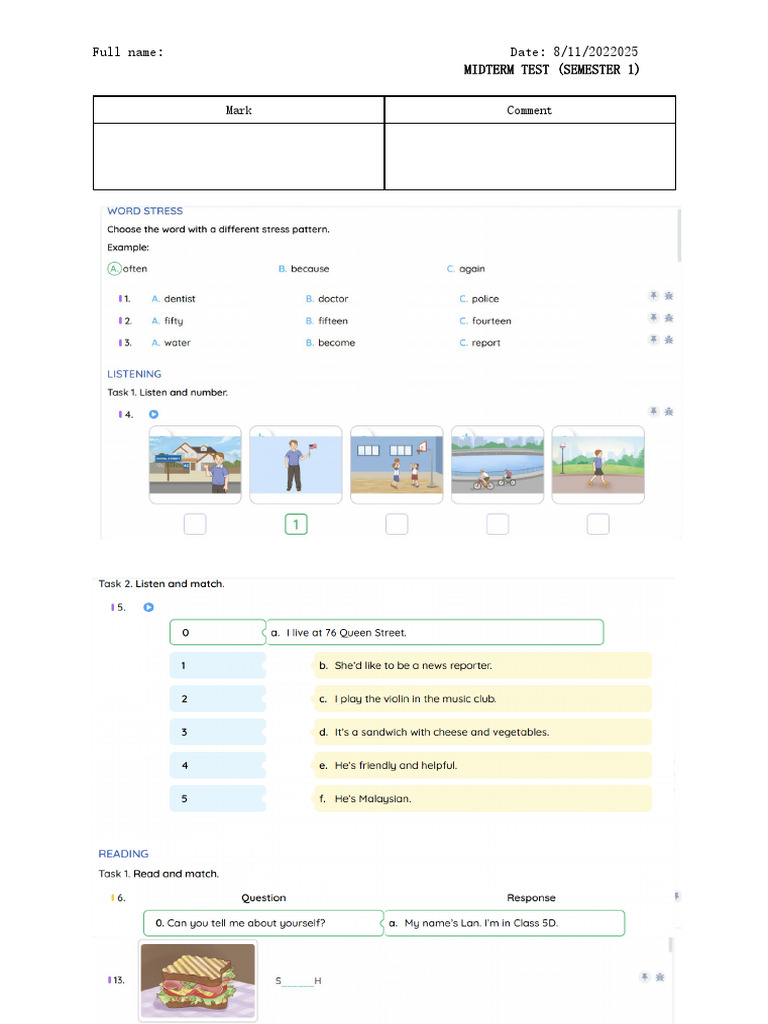Screen dimensions: 768x1024
Task: Click the pin icon on the fifty row
Action: (653, 318)
